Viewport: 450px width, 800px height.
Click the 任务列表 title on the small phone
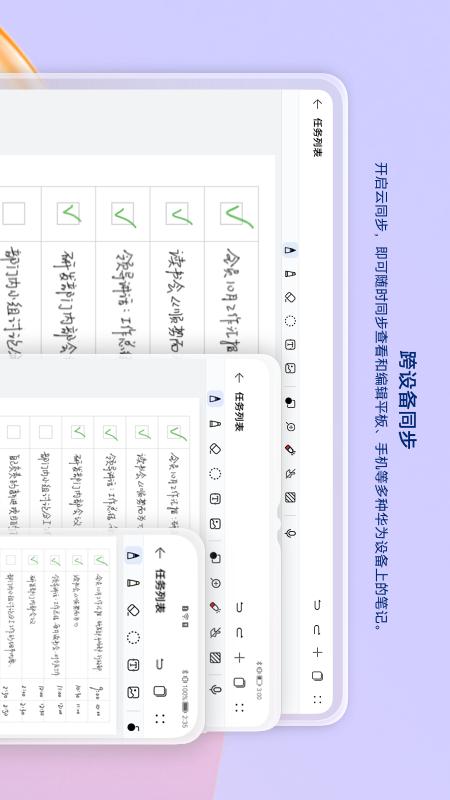(160, 591)
